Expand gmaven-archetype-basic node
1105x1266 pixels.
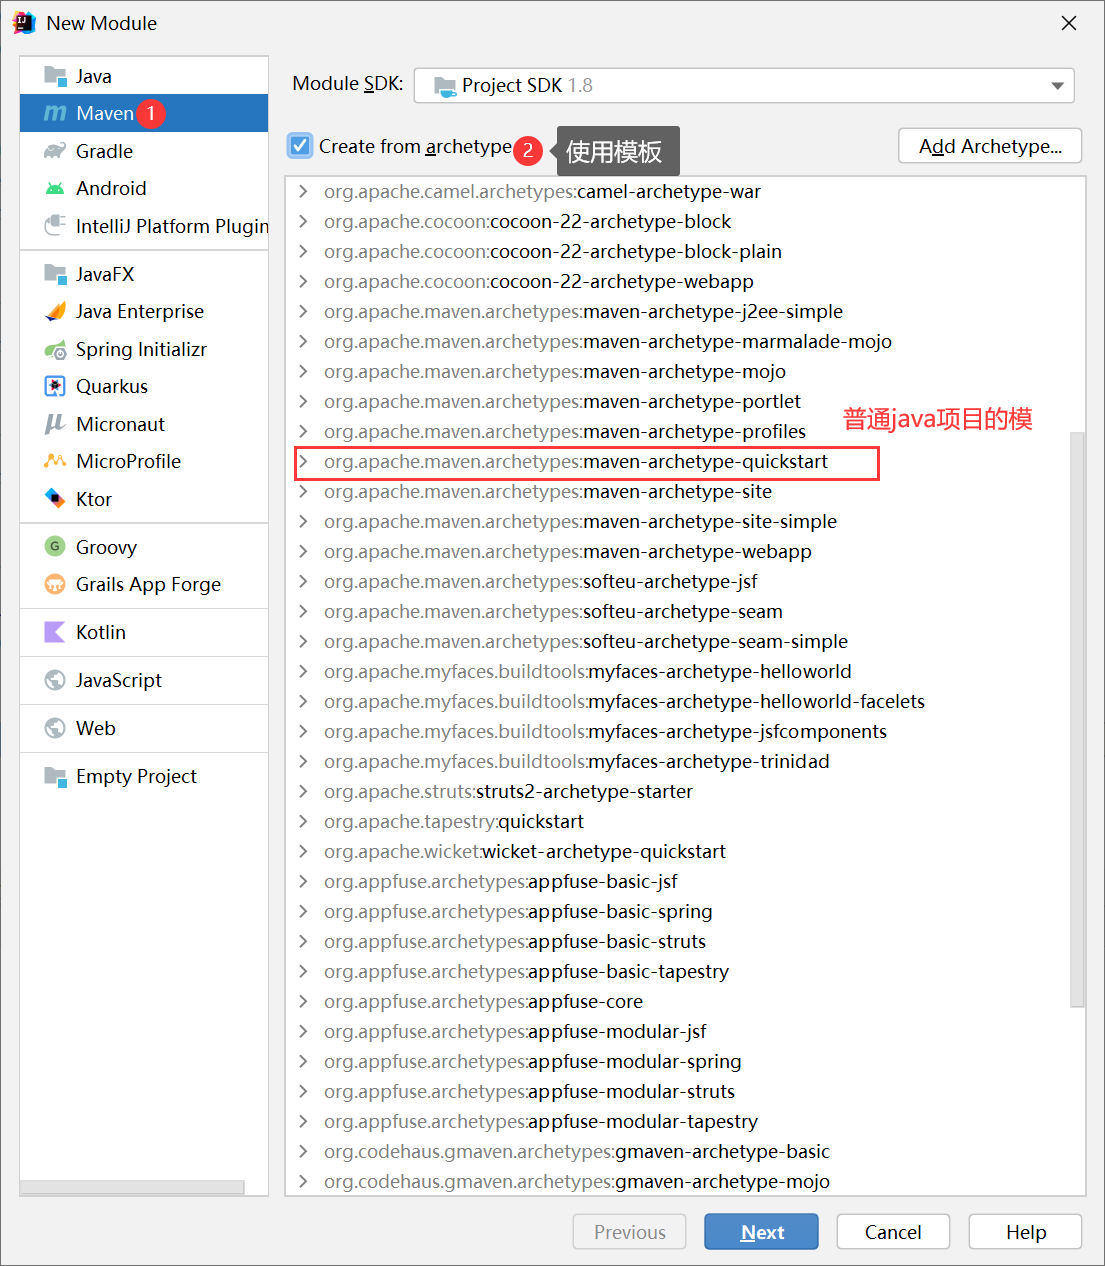coord(303,1151)
